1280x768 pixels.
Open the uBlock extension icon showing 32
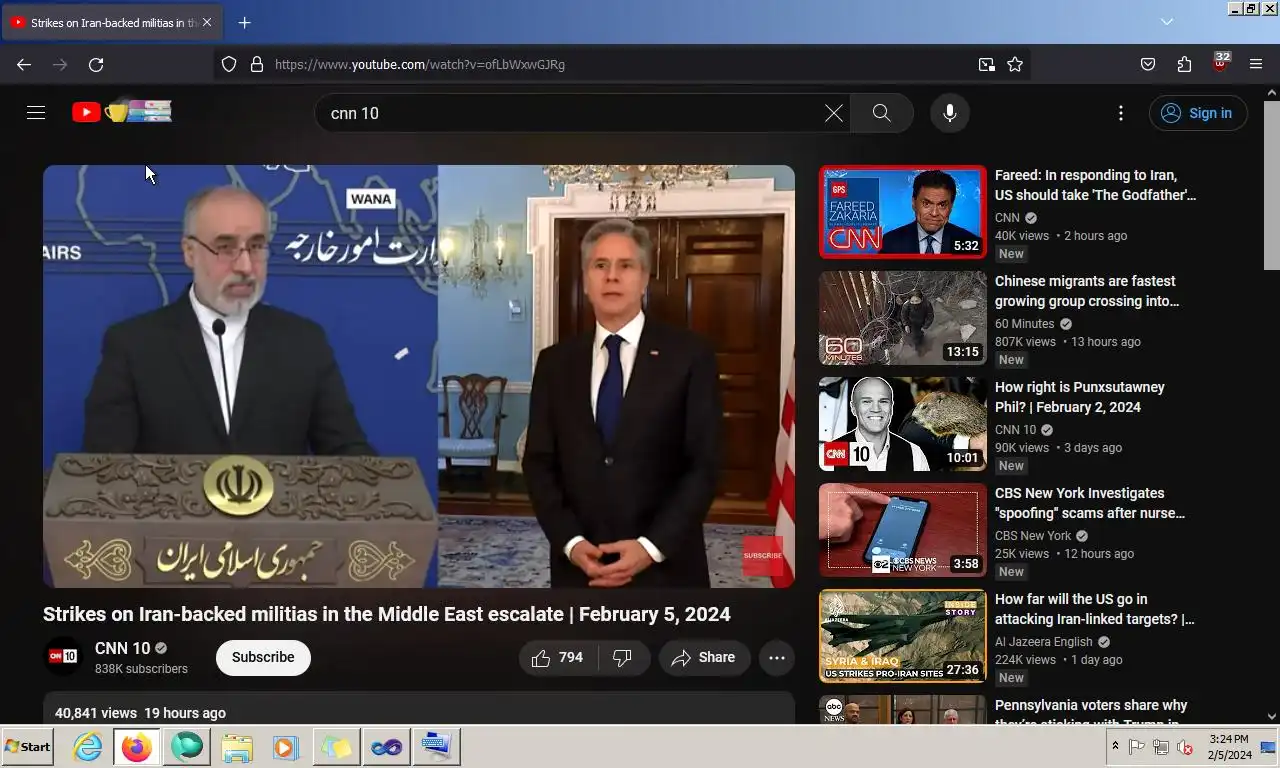tap(1220, 63)
